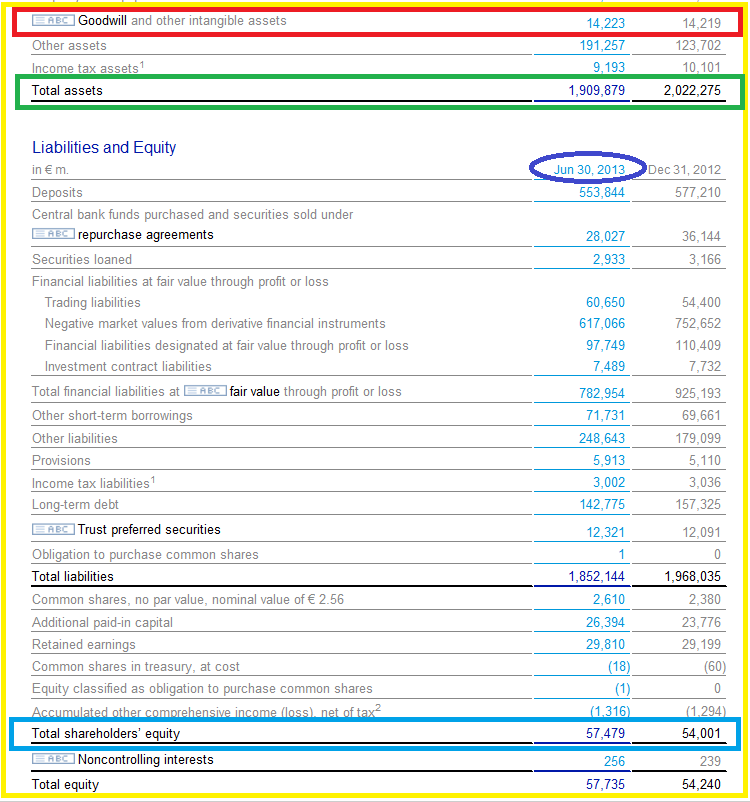Click shareholders' equity value 57,479
Viewport: 750px width, 802px height.
tap(605, 733)
